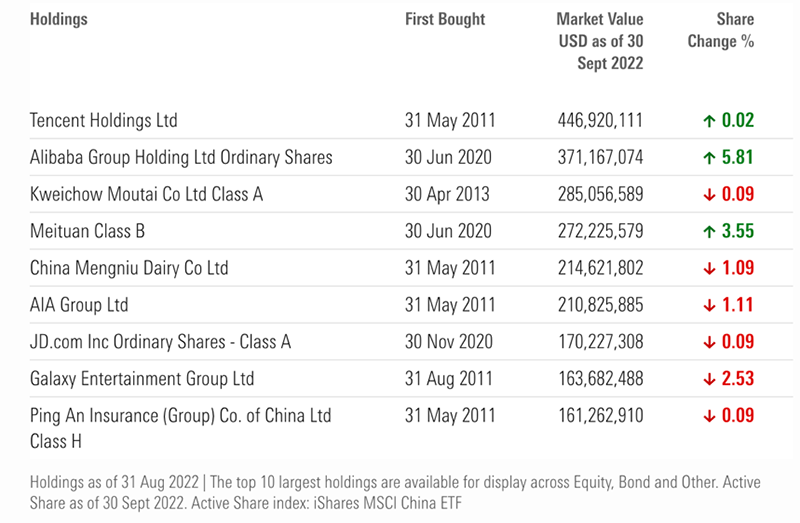Viewport: 800px width, 523px height.
Task: Click AIA Group market value 210,825,885
Action: pyautogui.click(x=600, y=305)
